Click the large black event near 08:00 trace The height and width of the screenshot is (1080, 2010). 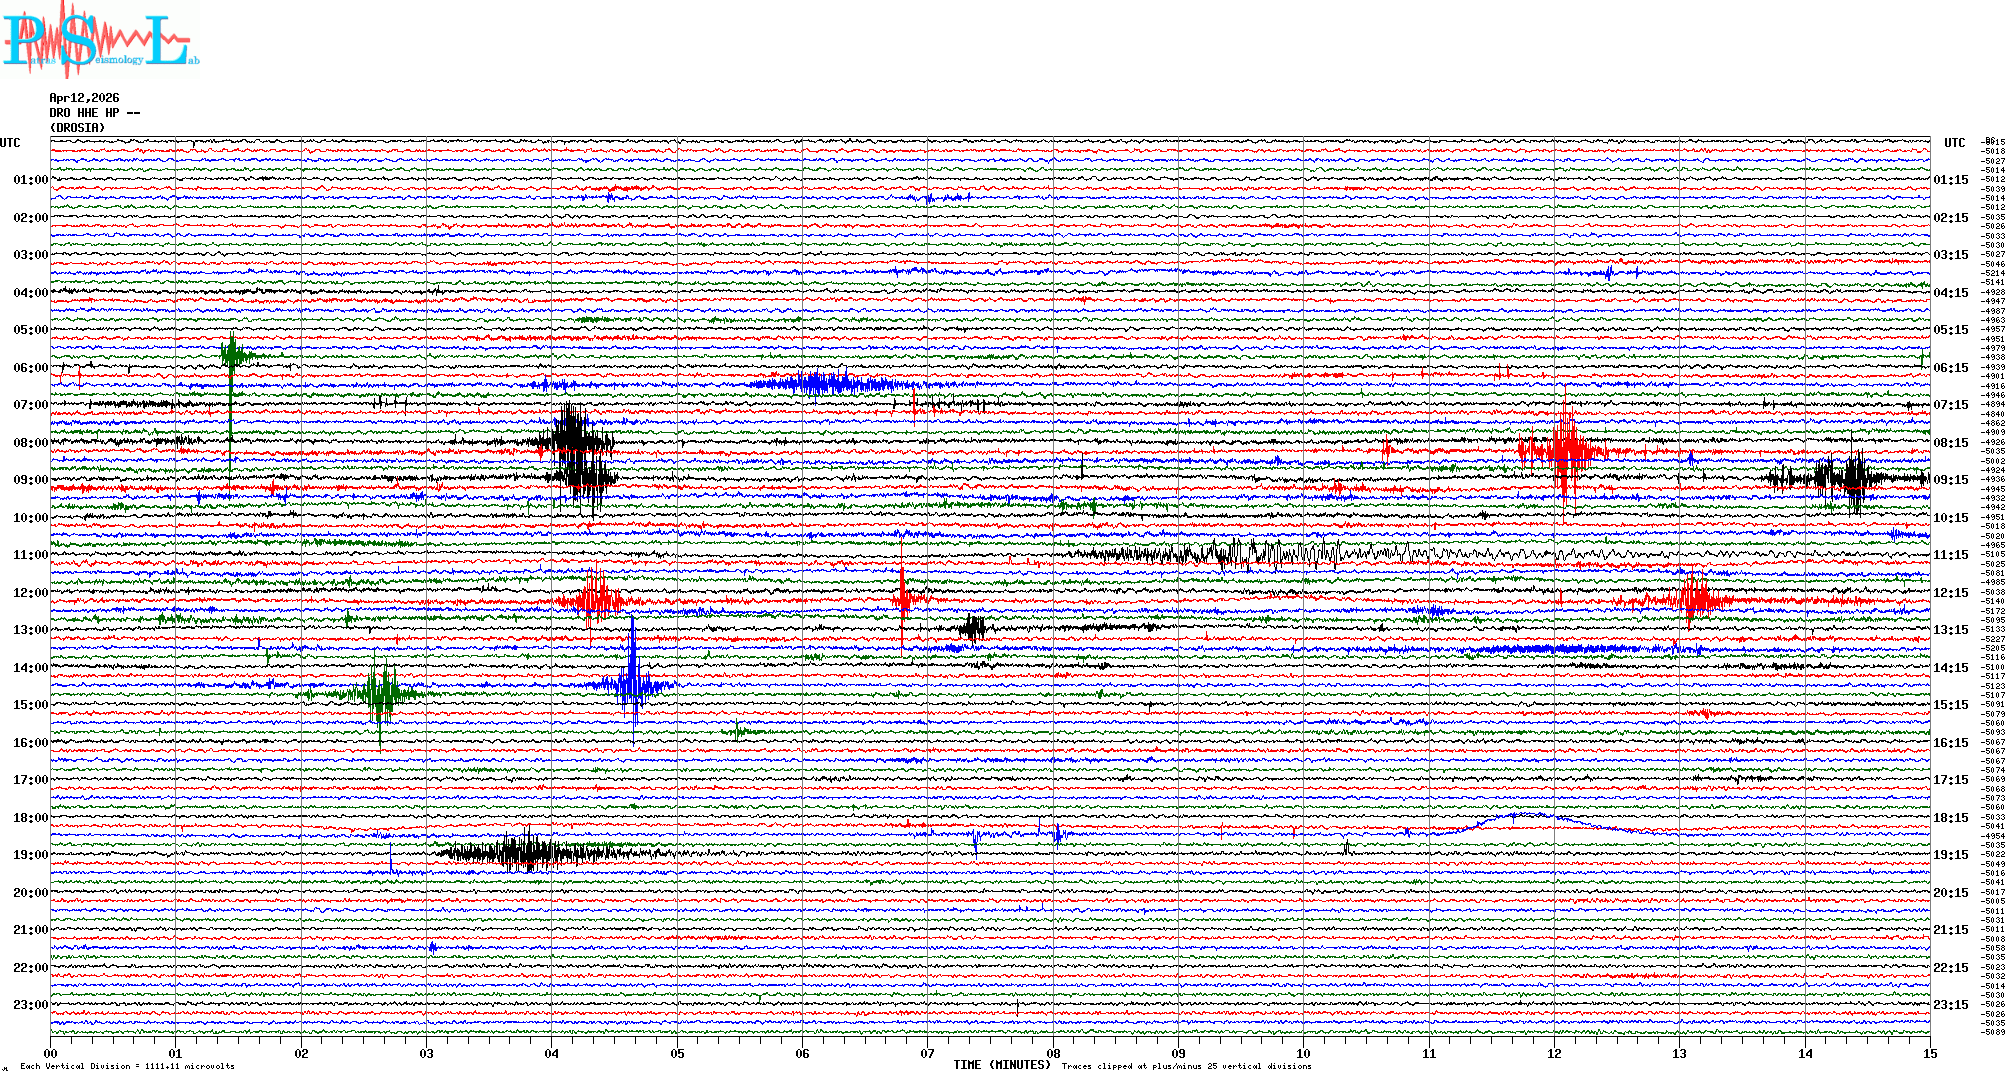pyautogui.click(x=572, y=440)
